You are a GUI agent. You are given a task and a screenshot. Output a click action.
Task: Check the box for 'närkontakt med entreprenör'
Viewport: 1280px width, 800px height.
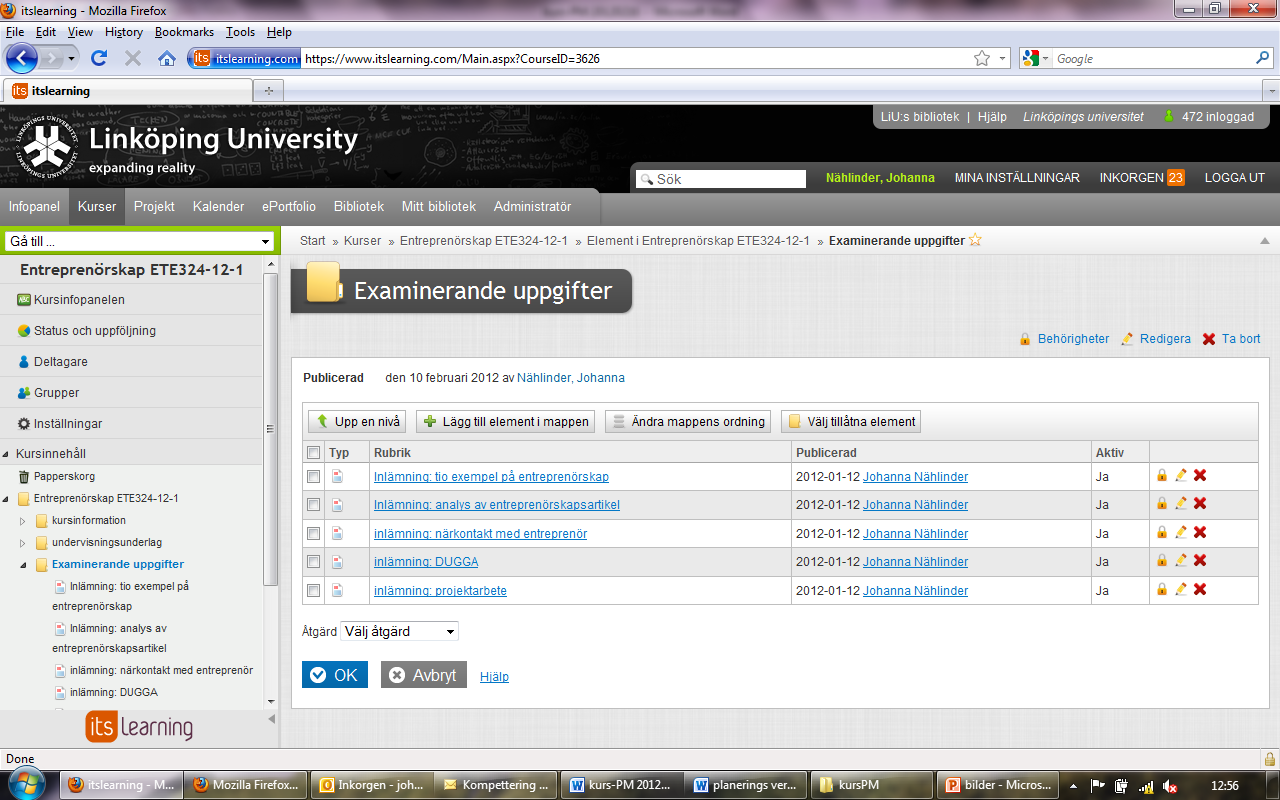tap(314, 533)
